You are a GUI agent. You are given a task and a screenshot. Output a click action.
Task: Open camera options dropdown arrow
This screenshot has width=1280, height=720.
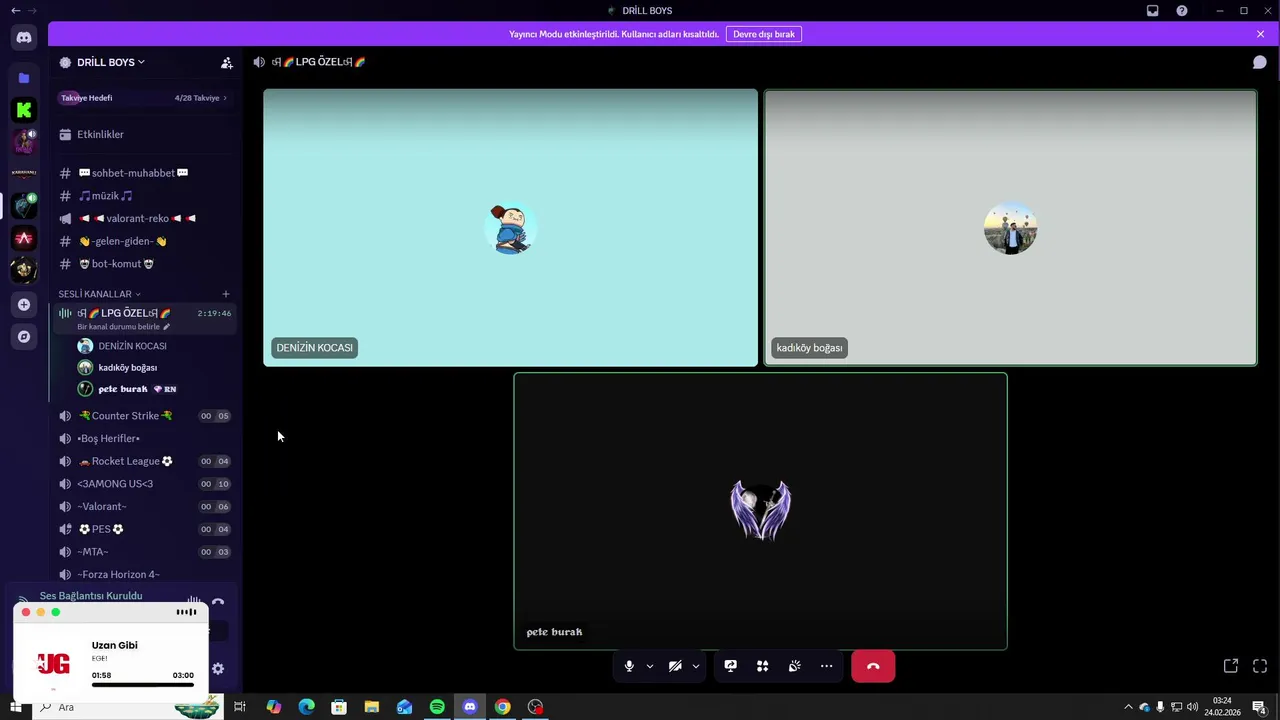pos(696,666)
